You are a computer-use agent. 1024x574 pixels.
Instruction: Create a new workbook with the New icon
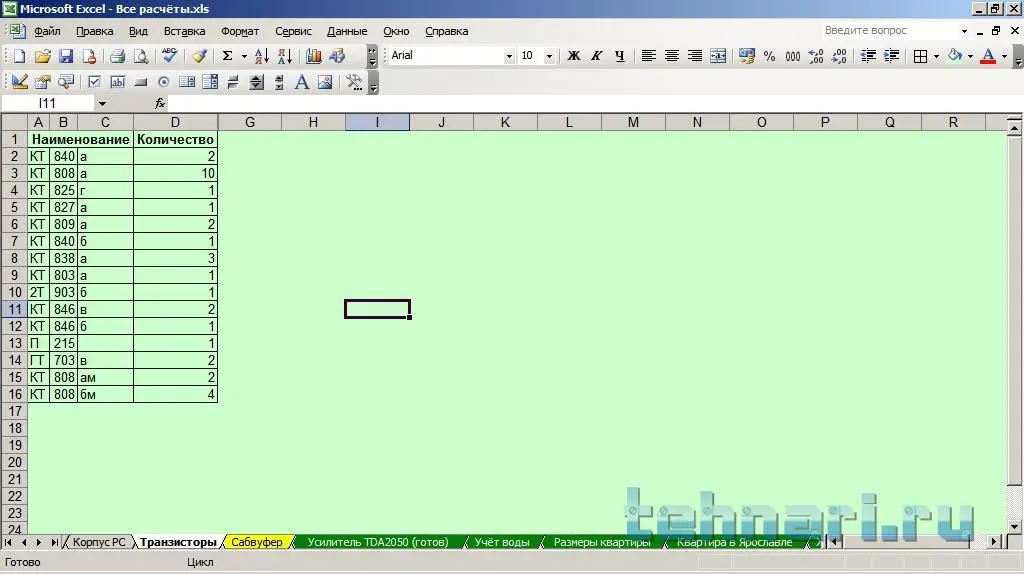[19, 56]
